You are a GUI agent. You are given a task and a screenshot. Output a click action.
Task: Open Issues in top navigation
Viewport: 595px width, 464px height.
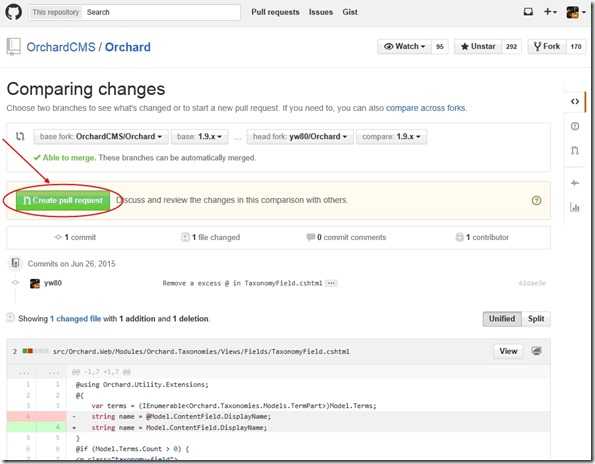click(321, 12)
